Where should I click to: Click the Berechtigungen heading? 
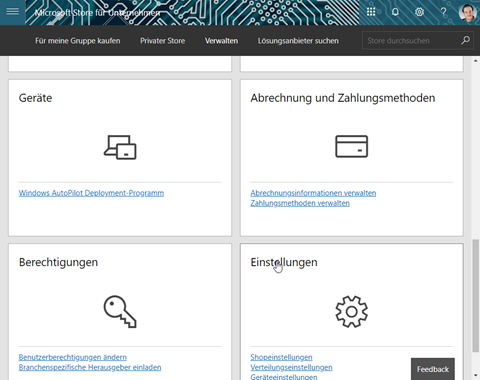[58, 262]
